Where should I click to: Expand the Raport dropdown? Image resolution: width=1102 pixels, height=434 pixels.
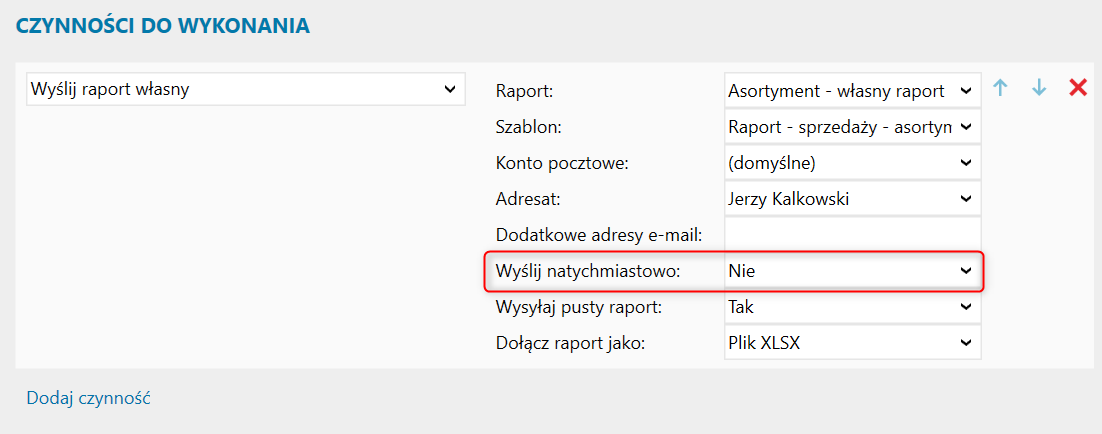pos(852,91)
